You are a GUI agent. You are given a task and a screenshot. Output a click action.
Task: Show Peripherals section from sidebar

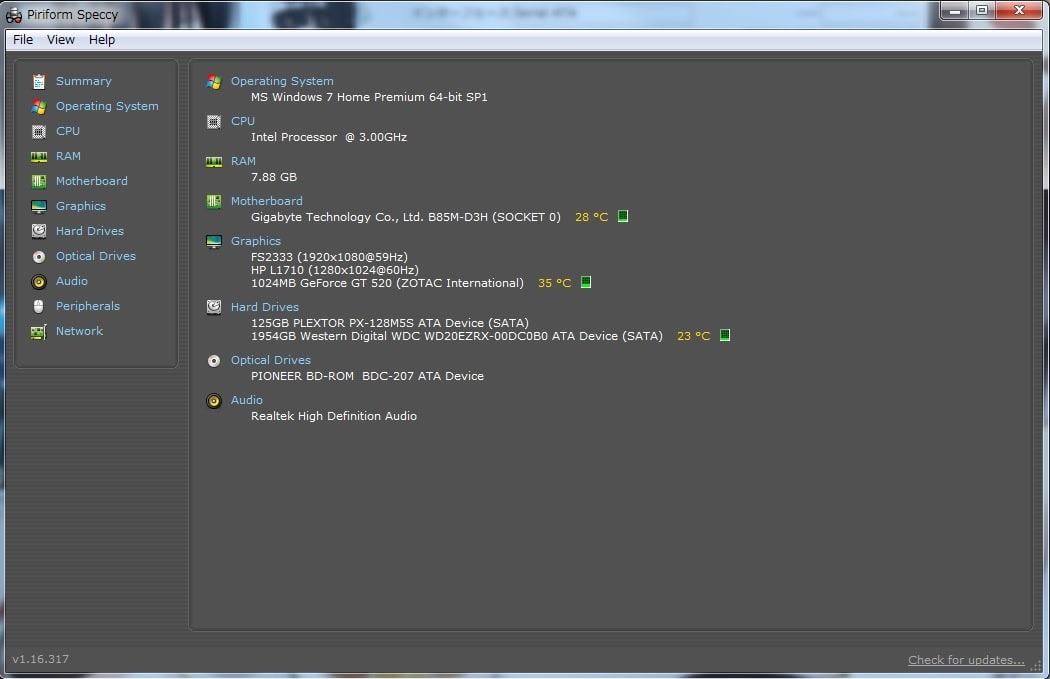point(88,306)
